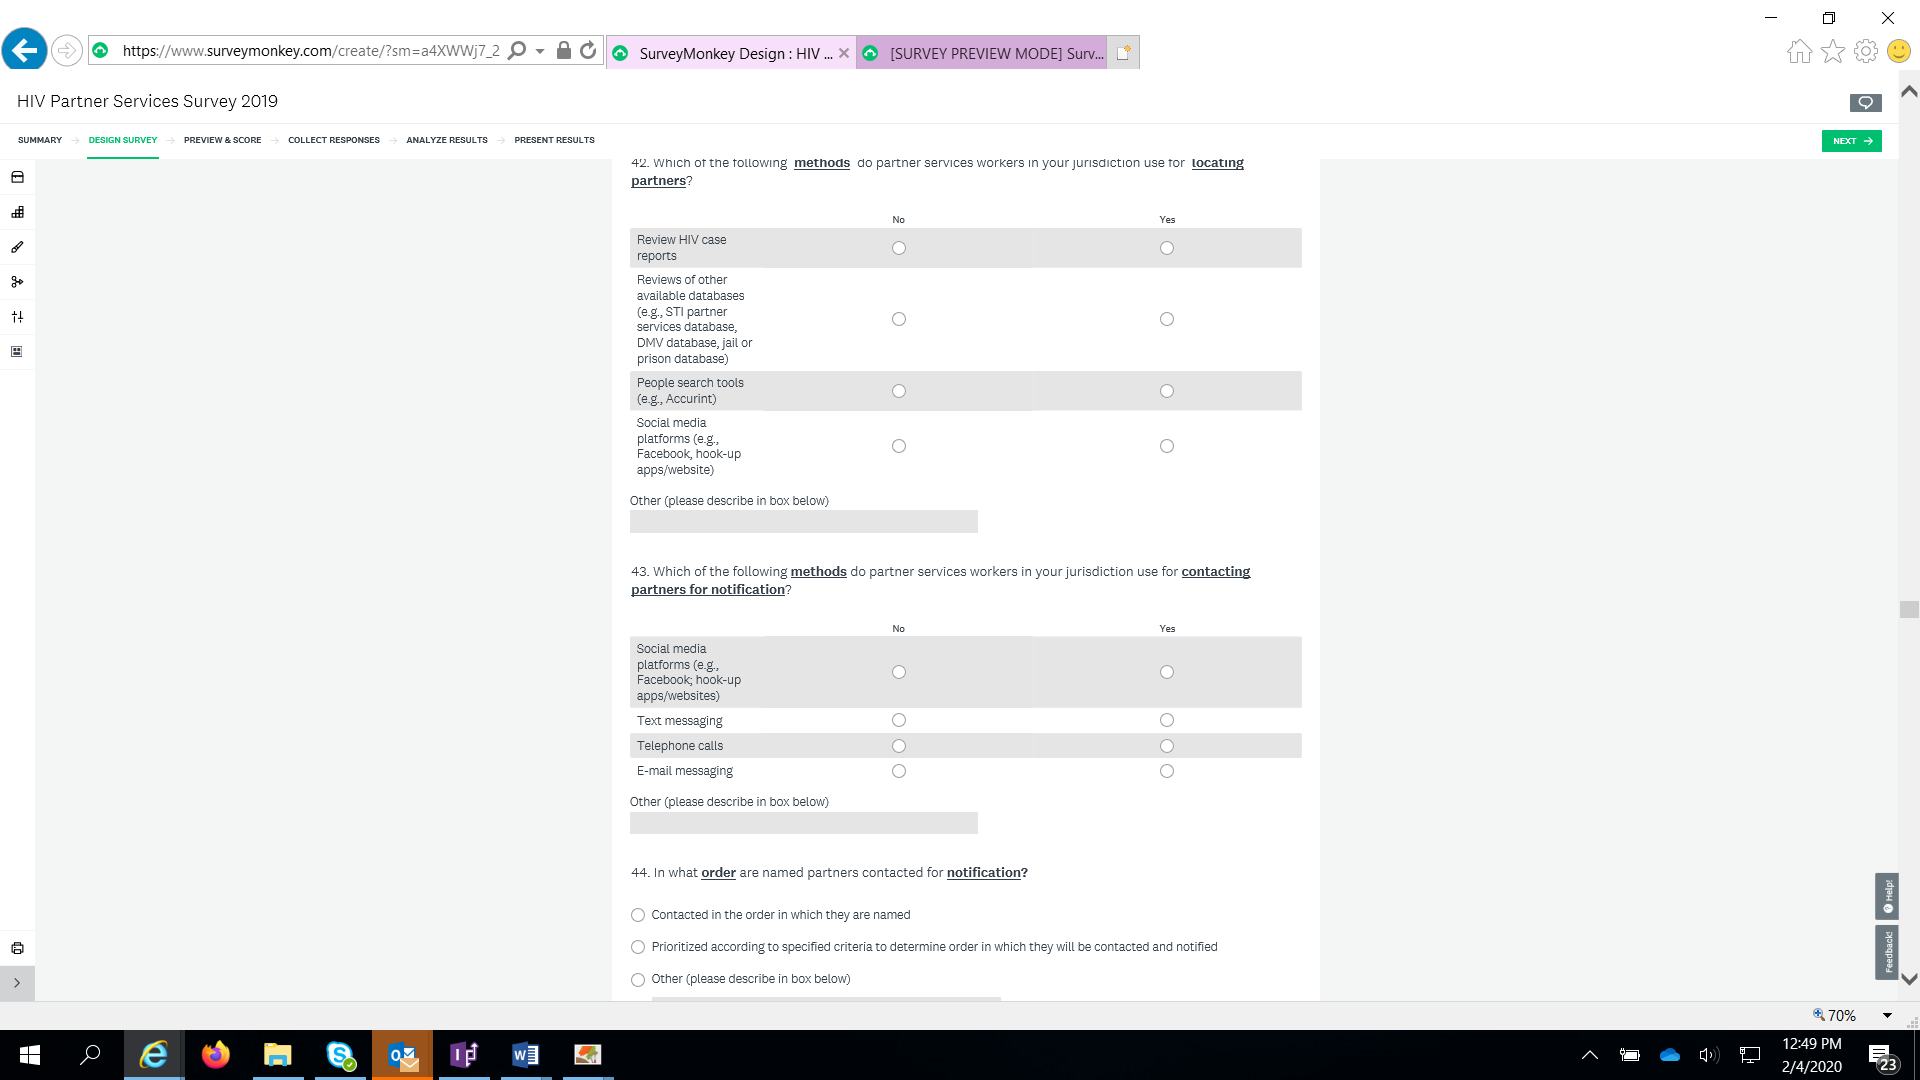Click the green Next button
Screen dimensions: 1920x1080
pyautogui.click(x=1851, y=141)
